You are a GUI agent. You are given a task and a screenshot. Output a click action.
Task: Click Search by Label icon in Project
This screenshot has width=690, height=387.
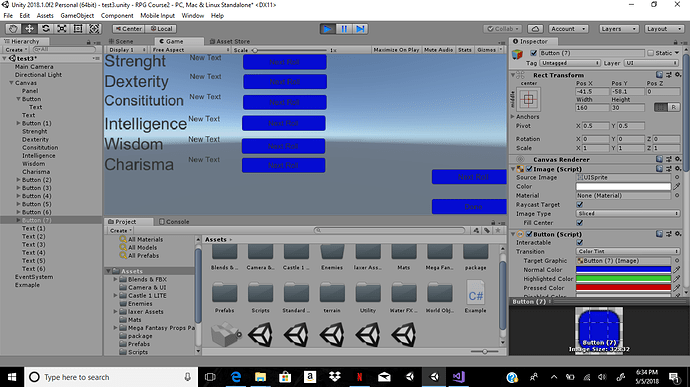tap(487, 230)
